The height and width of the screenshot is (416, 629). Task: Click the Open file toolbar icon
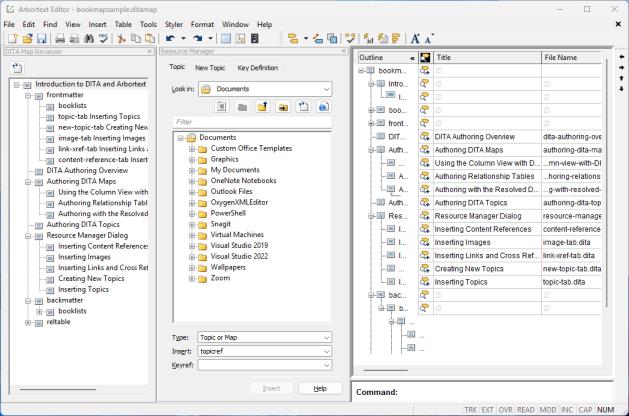click(x=27, y=39)
